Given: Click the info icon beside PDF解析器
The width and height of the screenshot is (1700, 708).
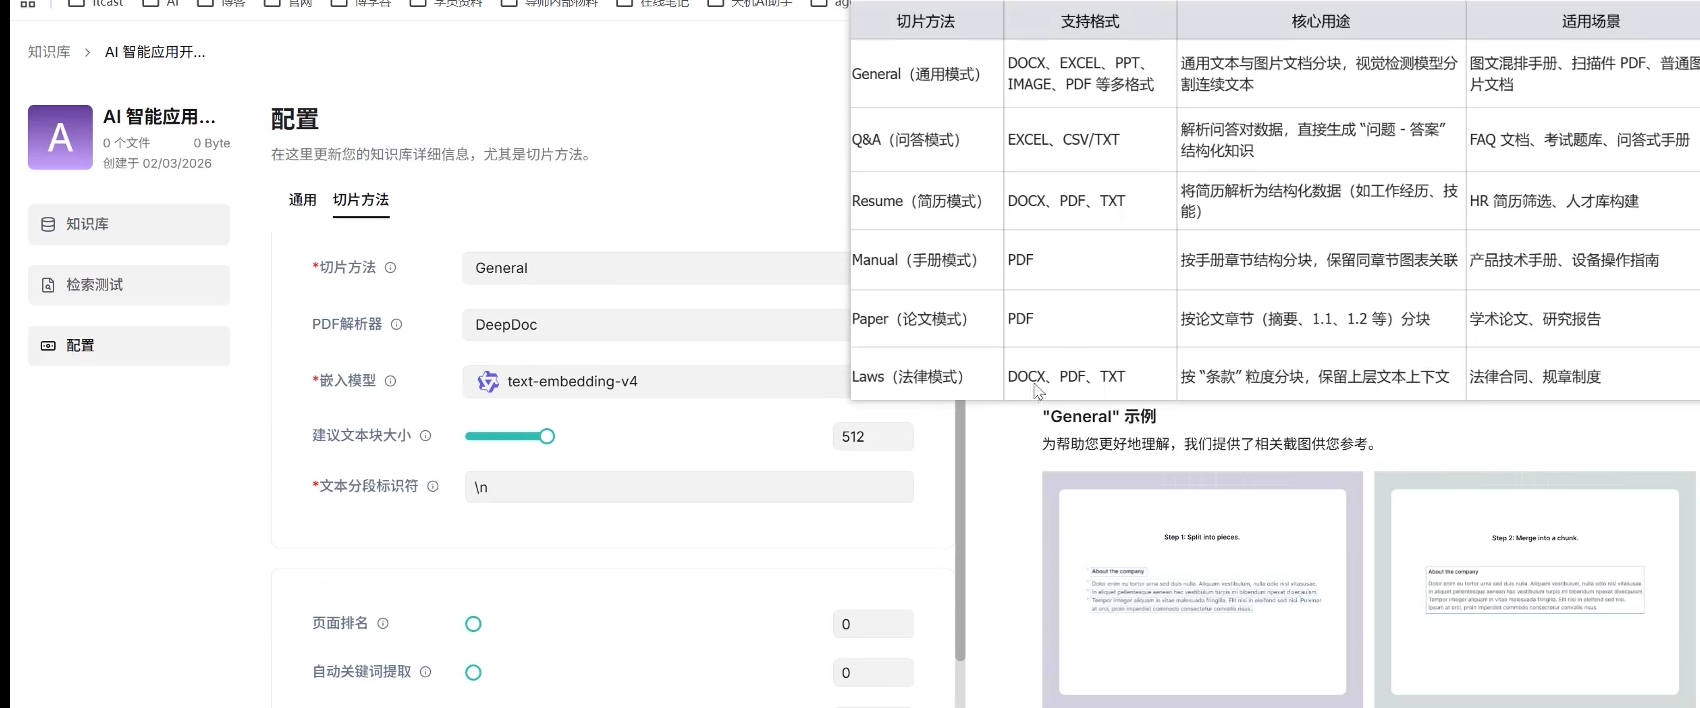Looking at the screenshot, I should (x=396, y=324).
